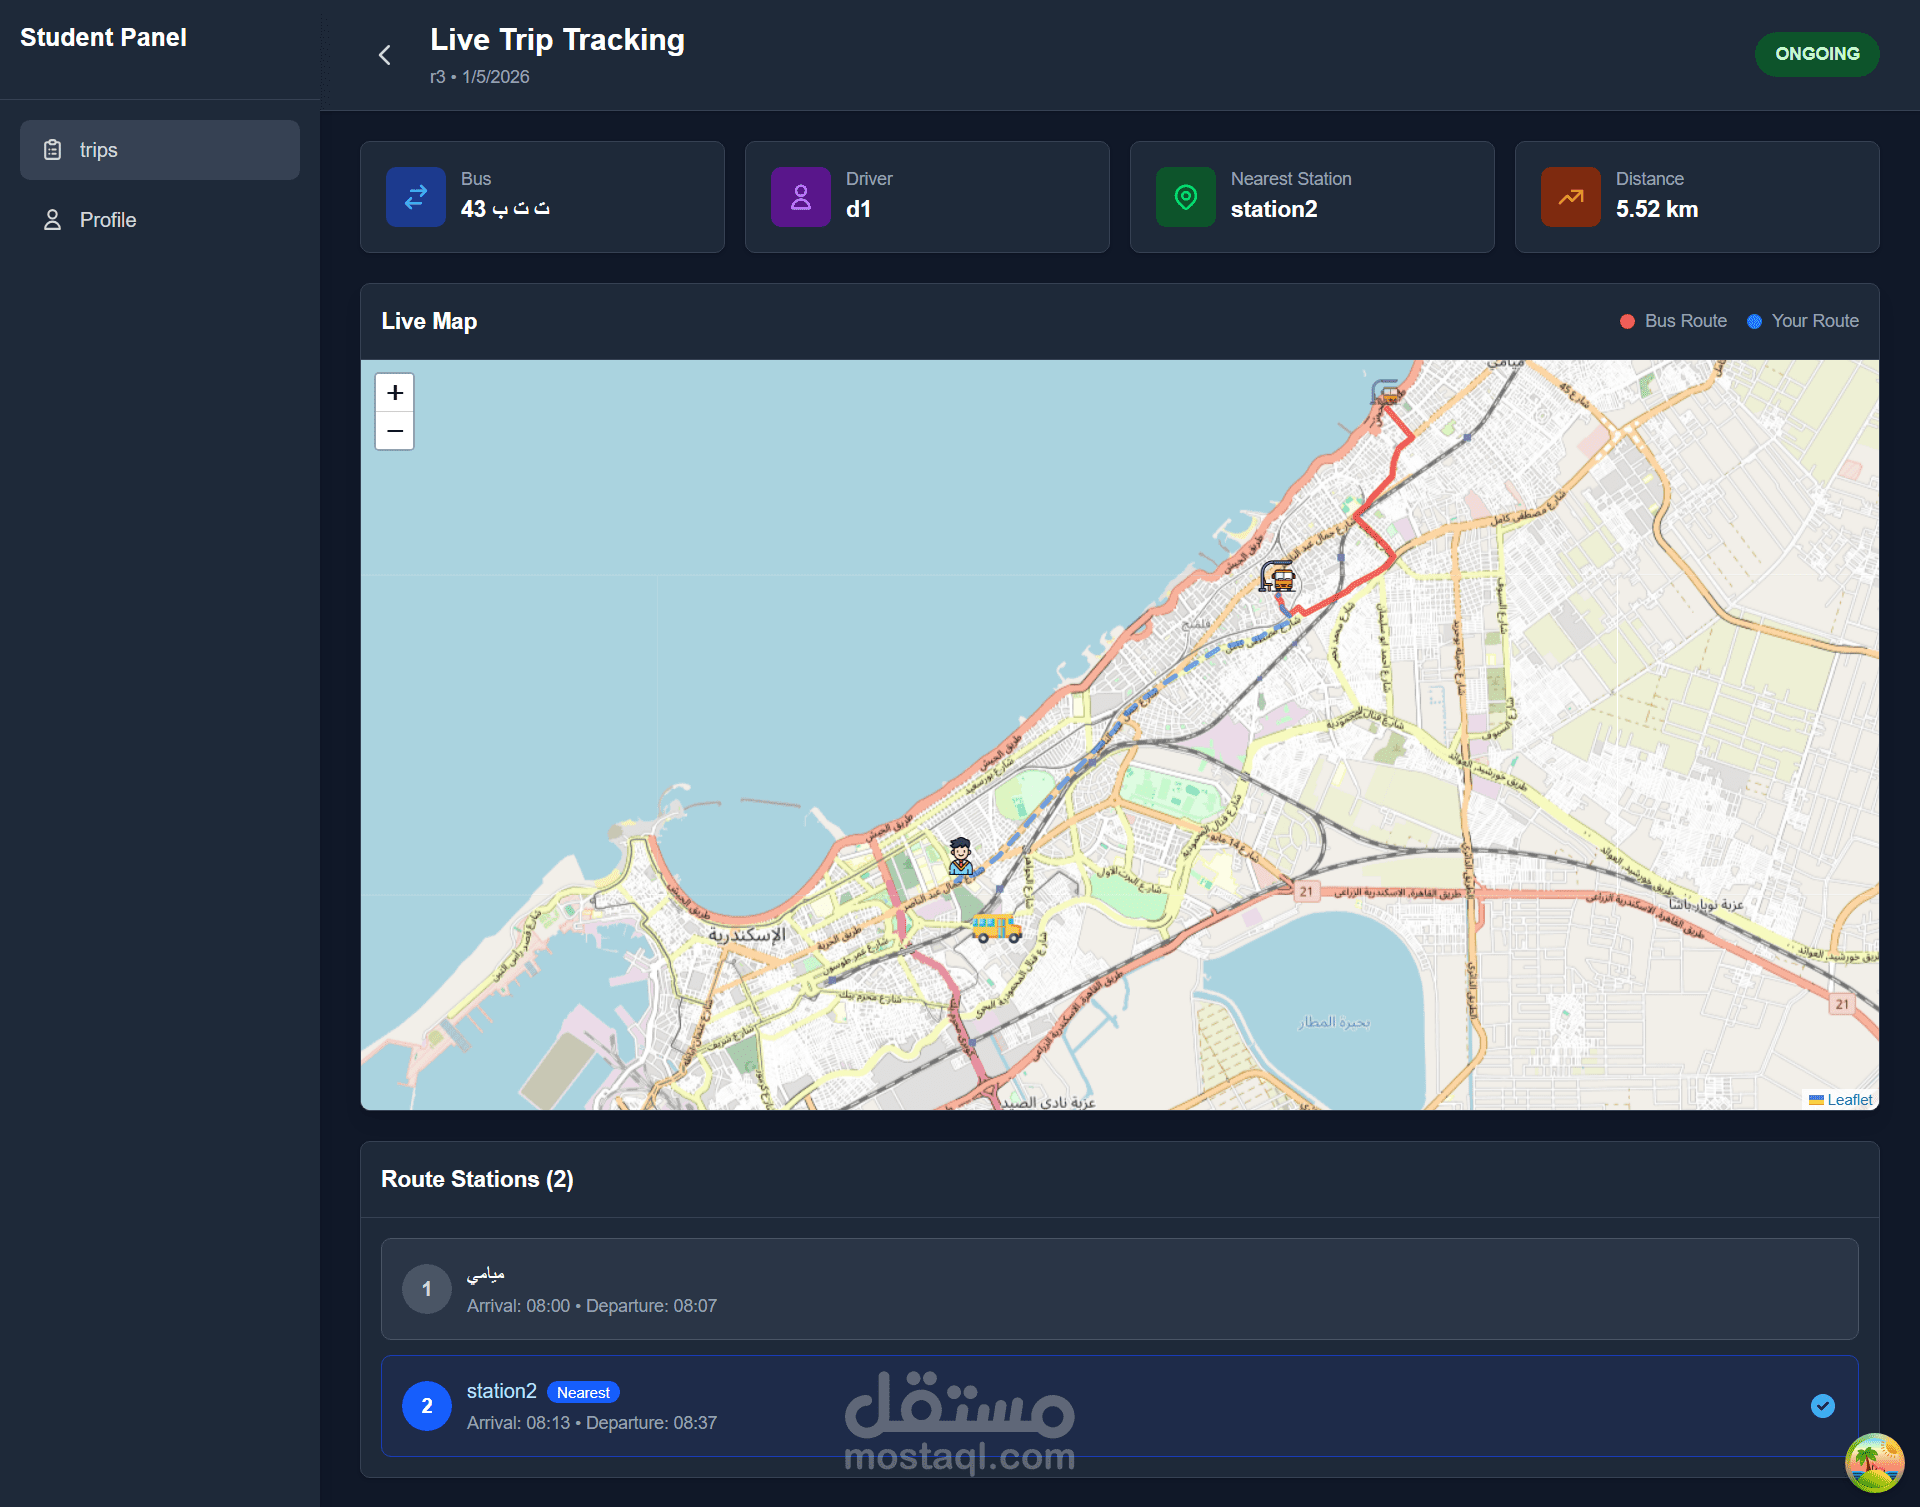Zoom out the live map
This screenshot has height=1507, width=1920.
point(395,431)
